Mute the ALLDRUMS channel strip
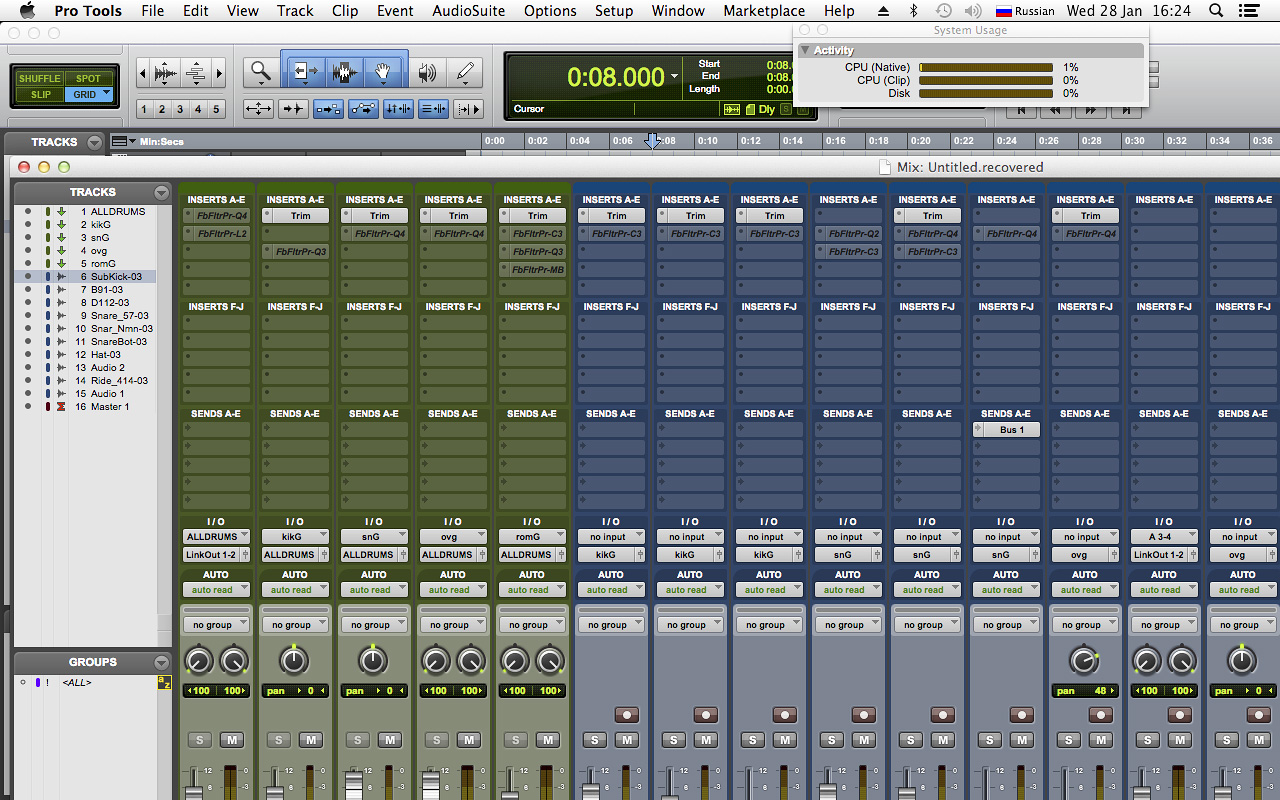The width and height of the screenshot is (1280, 800). point(233,740)
